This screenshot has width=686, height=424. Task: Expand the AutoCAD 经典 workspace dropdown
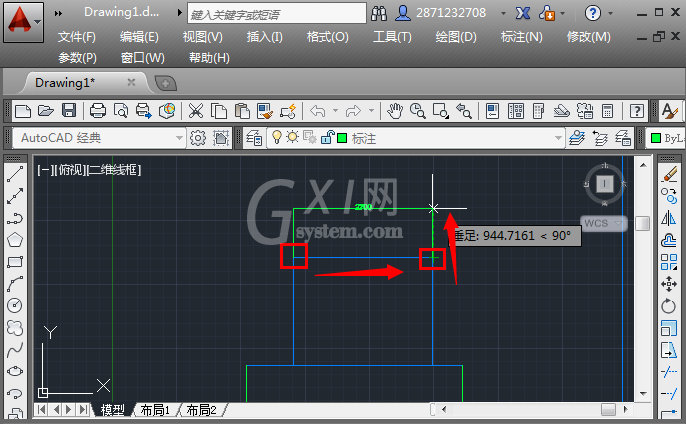tap(179, 138)
